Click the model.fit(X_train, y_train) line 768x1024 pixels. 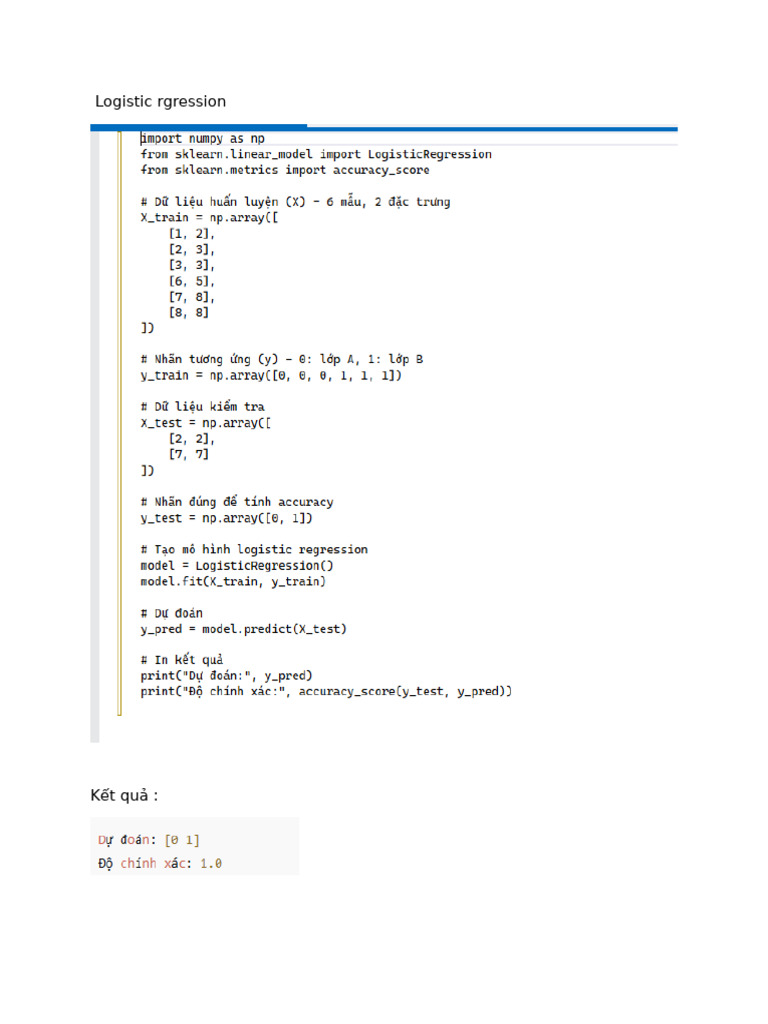pyautogui.click(x=233, y=581)
